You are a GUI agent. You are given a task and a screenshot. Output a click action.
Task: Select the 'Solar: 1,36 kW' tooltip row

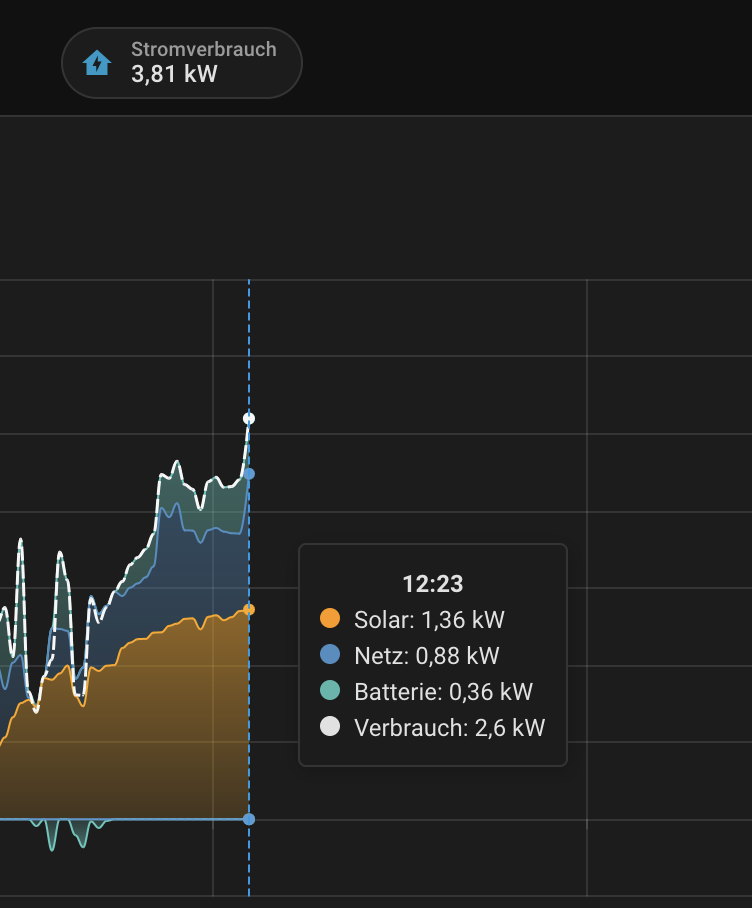[x=429, y=620]
